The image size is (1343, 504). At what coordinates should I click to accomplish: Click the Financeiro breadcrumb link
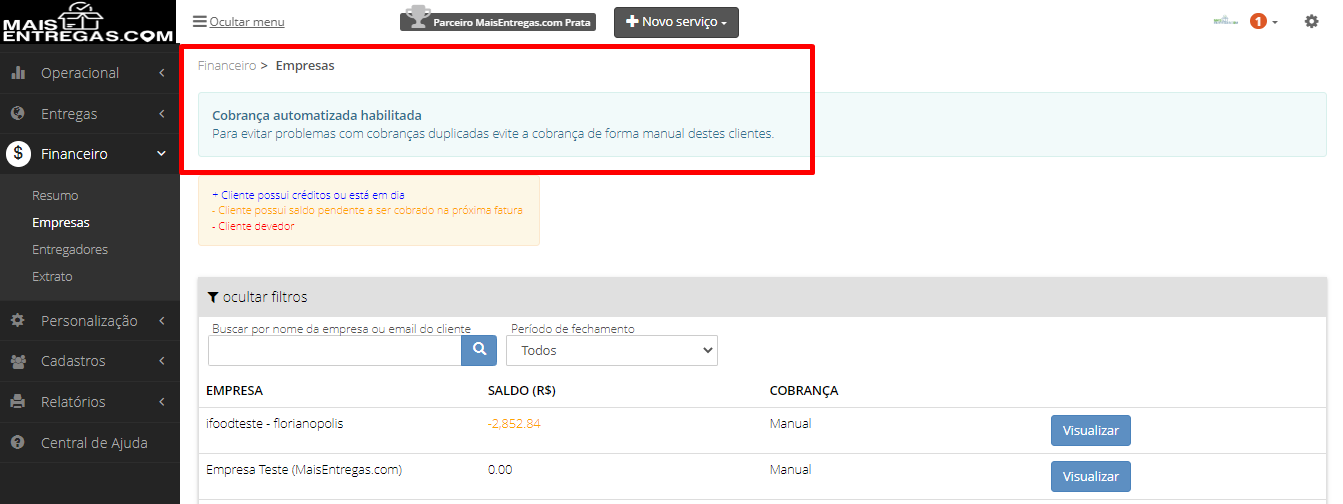tap(227, 66)
